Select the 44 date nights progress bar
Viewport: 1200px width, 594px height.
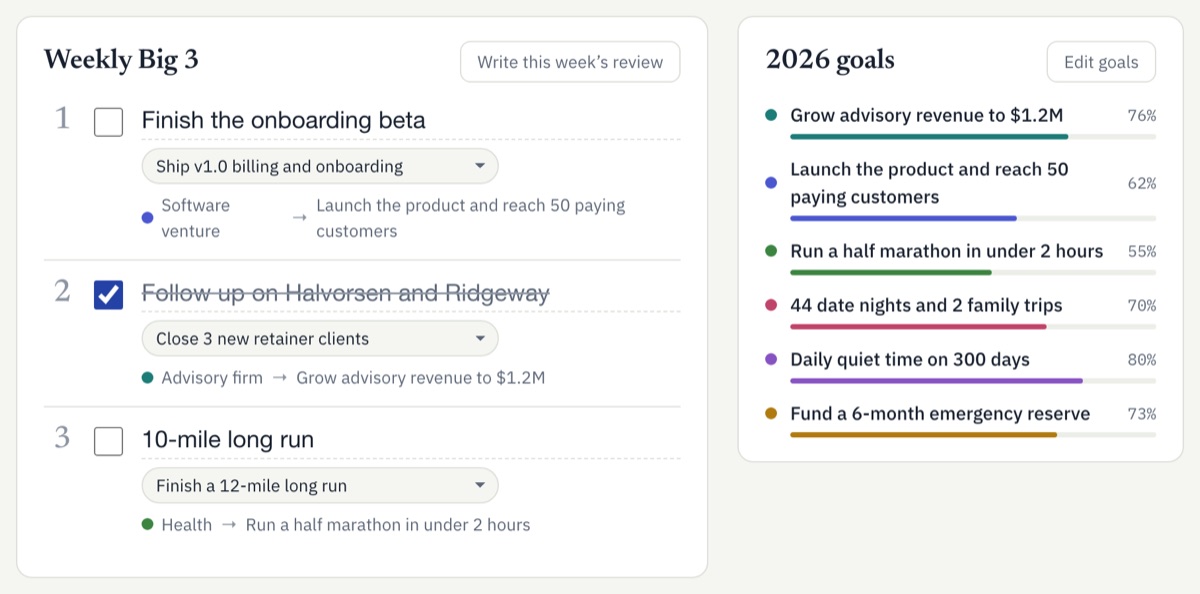[x=973, y=326]
